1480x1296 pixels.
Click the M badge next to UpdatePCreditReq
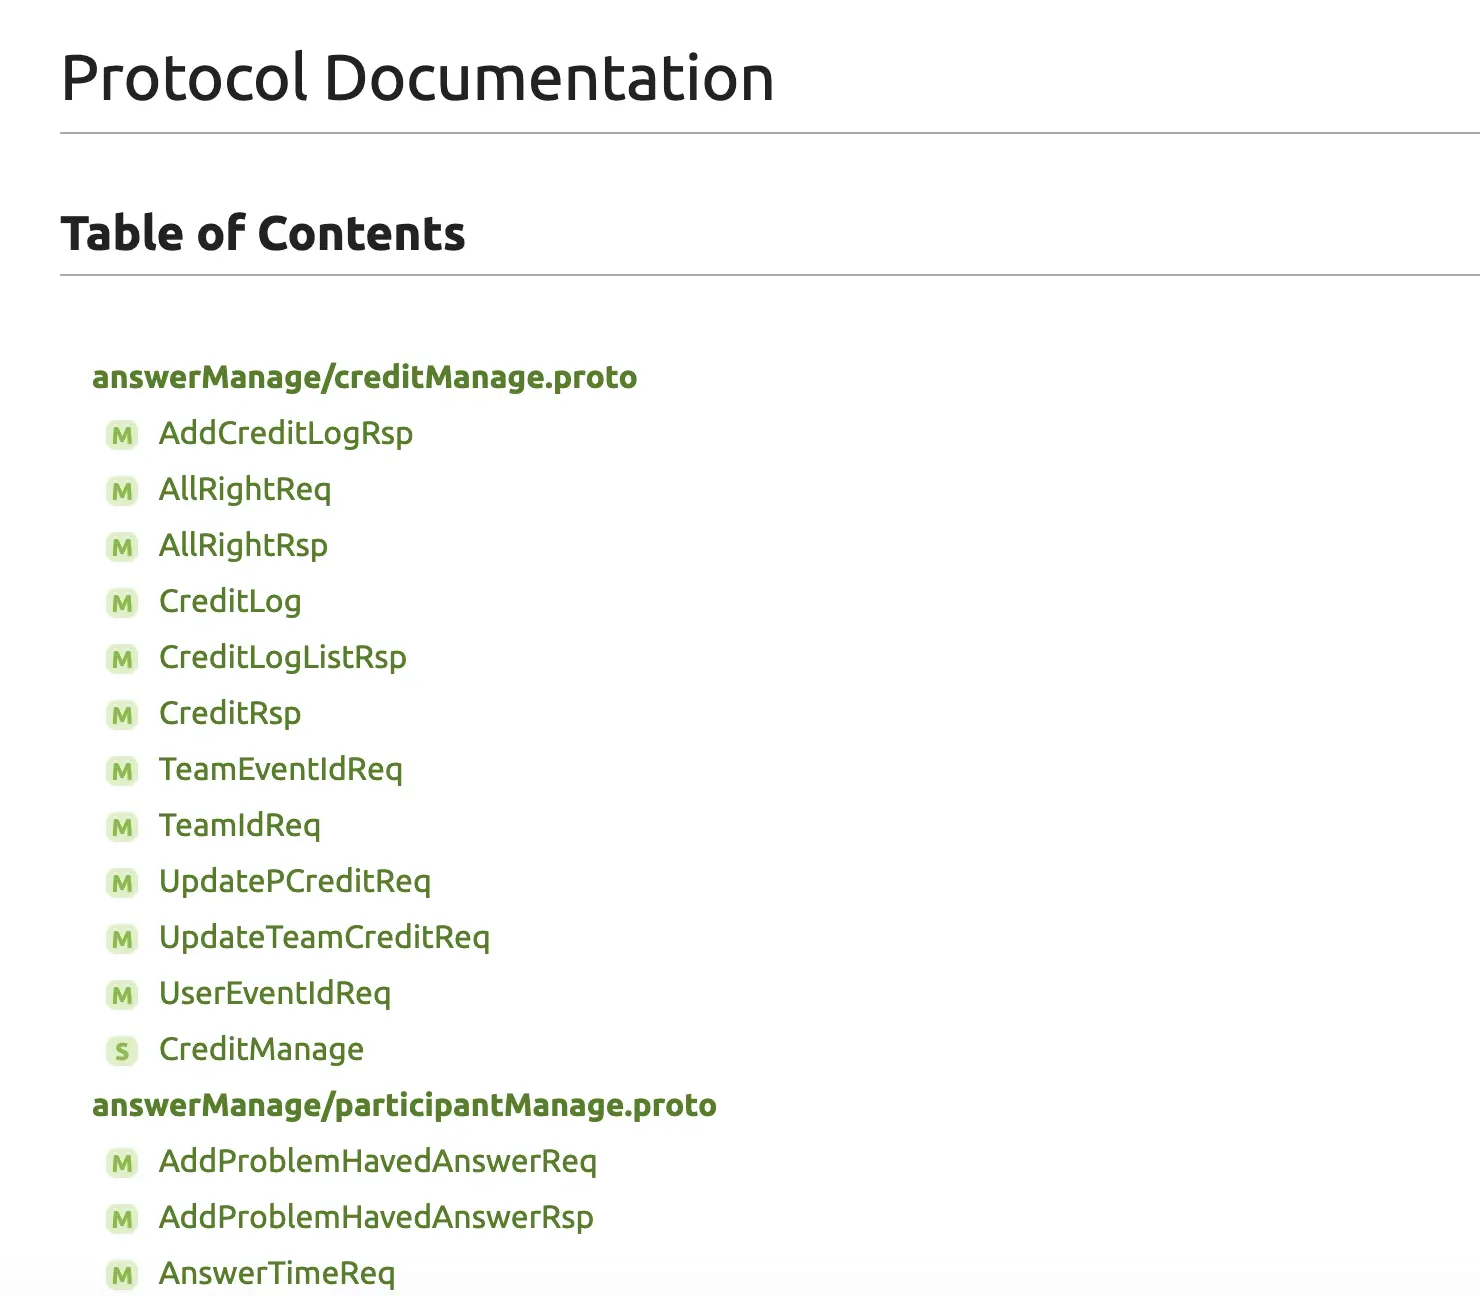tap(122, 883)
